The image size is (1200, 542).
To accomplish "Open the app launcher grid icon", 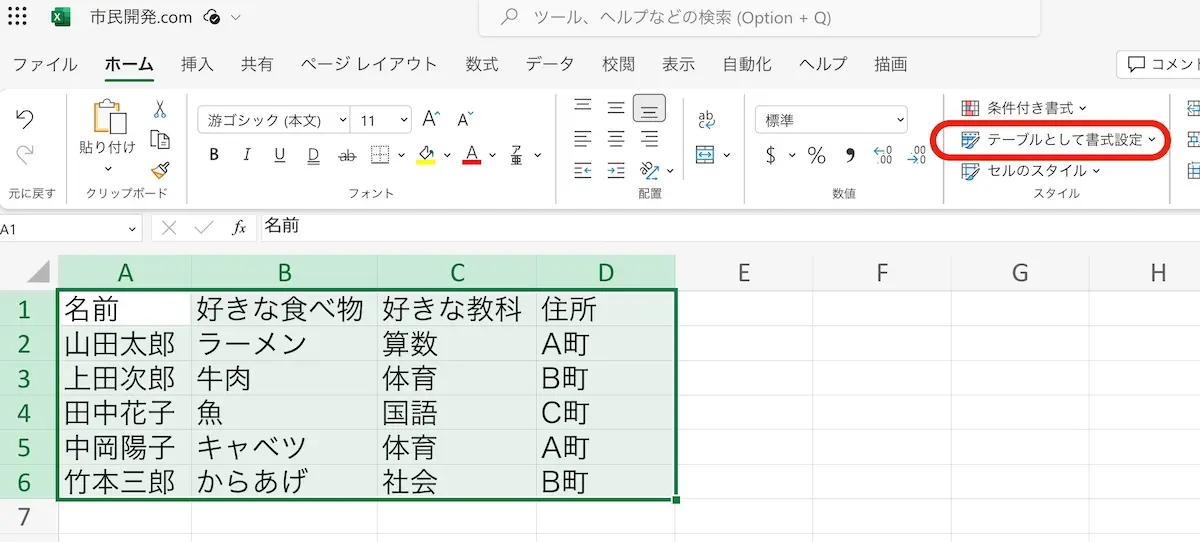I will tap(17, 17).
